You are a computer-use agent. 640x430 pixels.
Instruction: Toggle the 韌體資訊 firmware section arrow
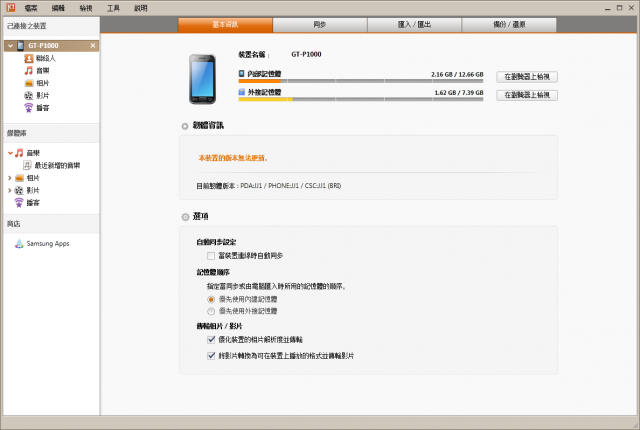tap(185, 126)
